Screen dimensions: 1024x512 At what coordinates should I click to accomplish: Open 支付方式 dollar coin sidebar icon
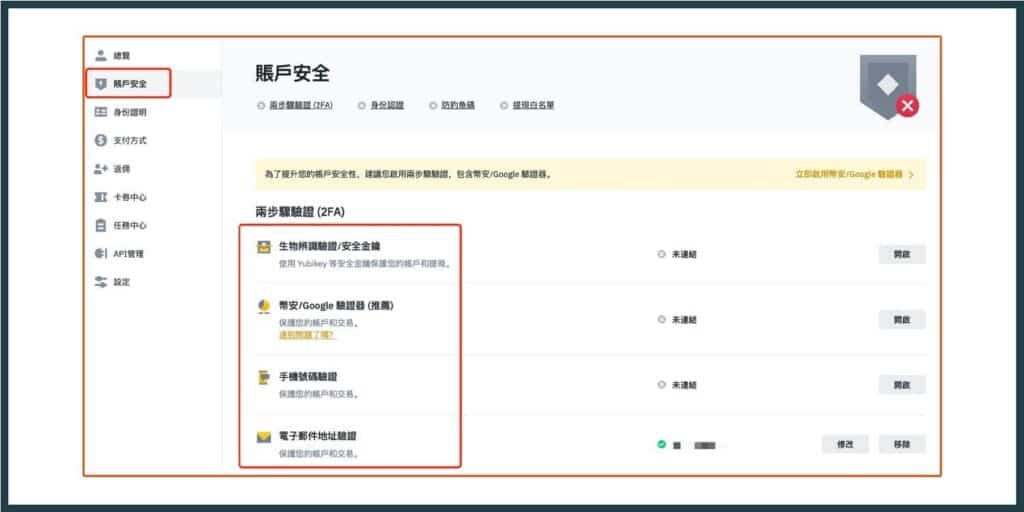pos(101,140)
